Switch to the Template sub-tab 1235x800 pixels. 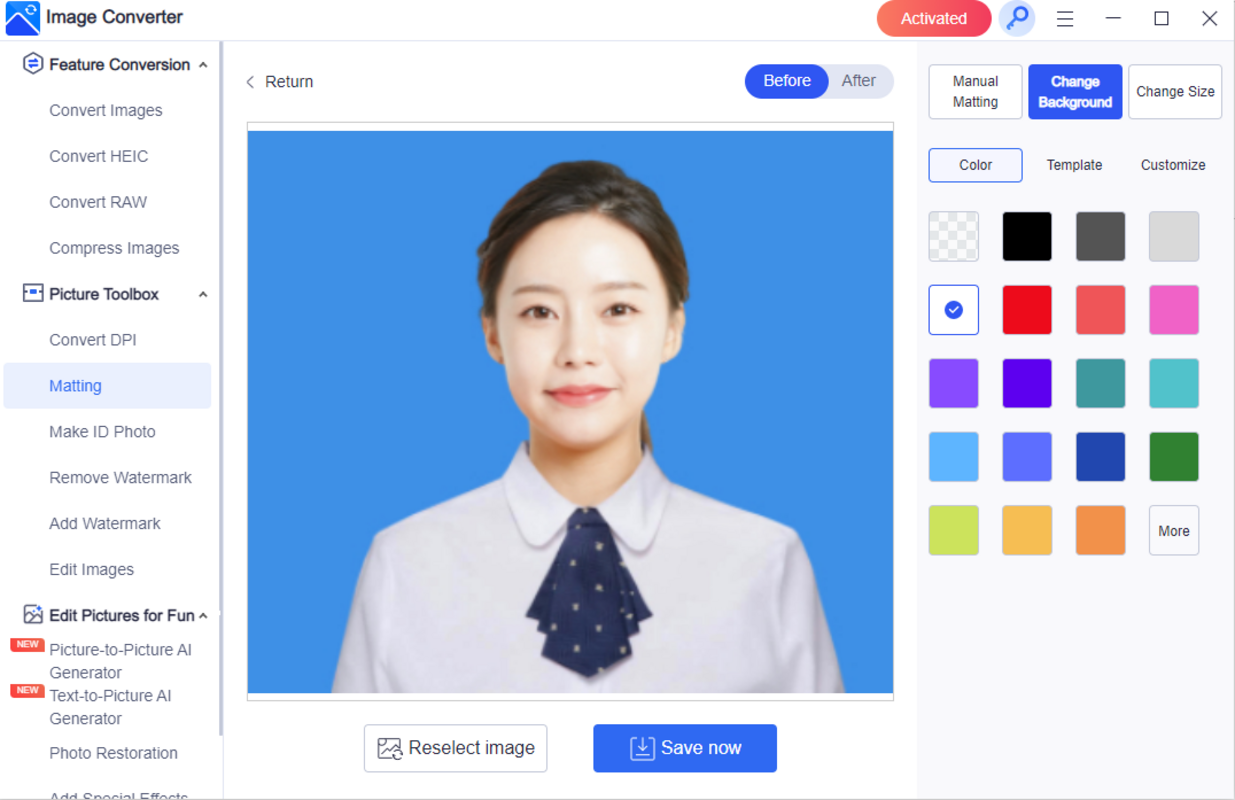(1074, 165)
